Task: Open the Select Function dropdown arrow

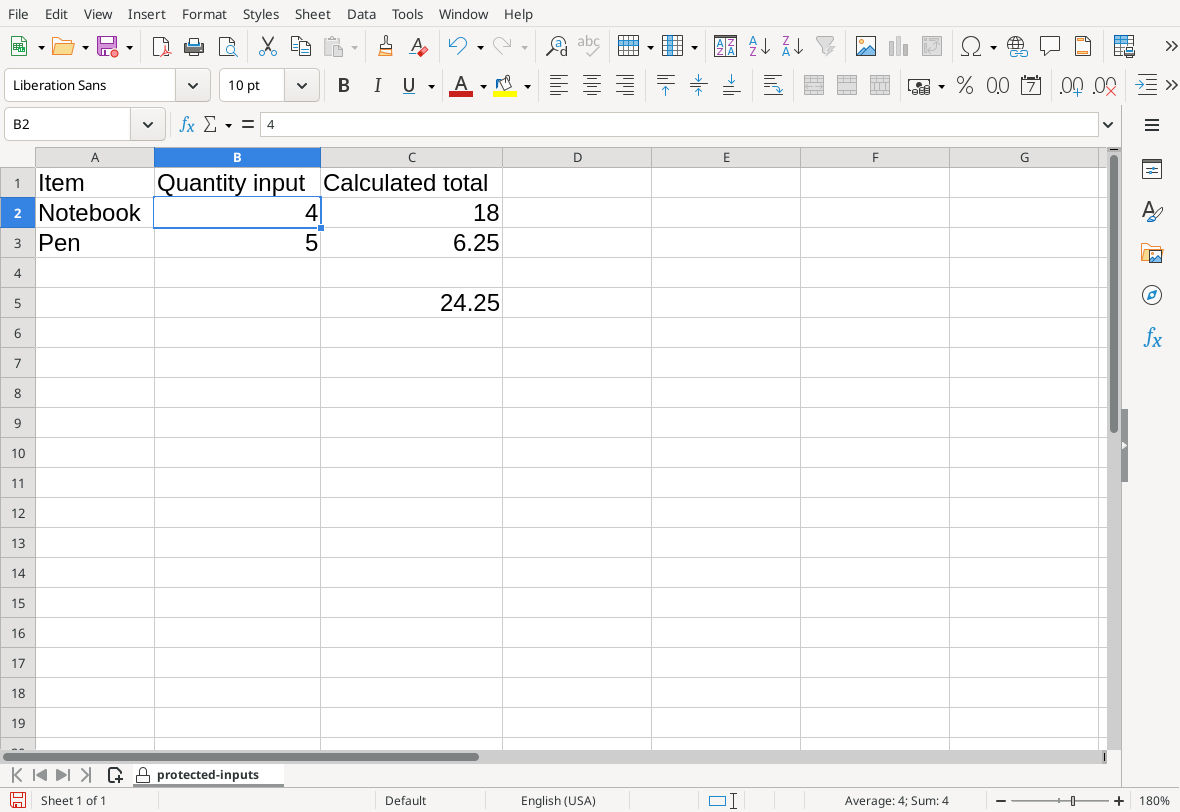Action: (228, 125)
